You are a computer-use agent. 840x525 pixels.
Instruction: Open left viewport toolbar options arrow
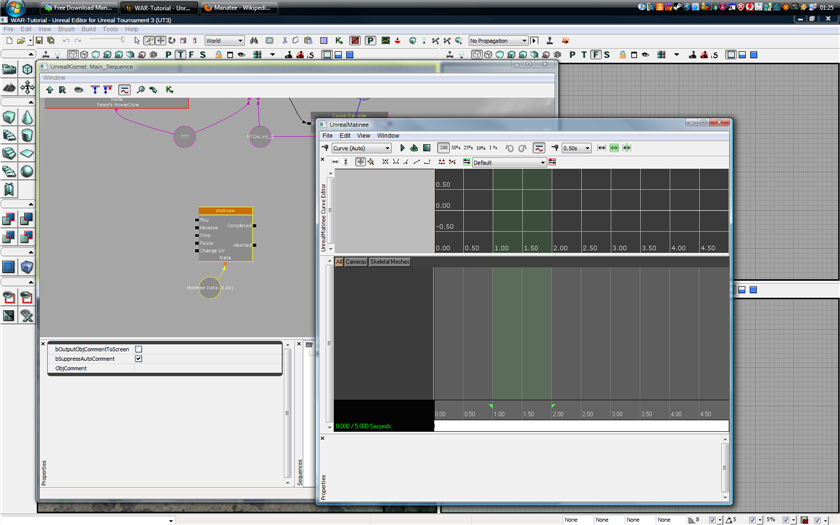point(272,55)
